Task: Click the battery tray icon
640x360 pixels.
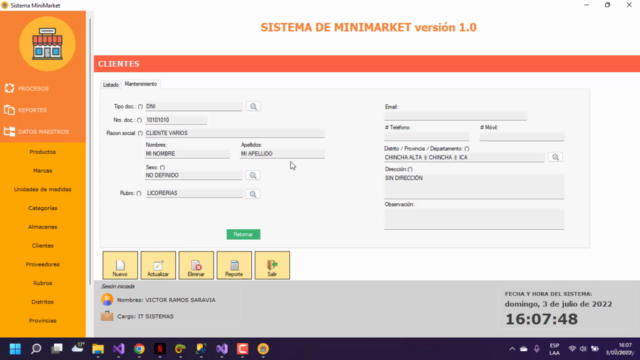Action: point(595,349)
